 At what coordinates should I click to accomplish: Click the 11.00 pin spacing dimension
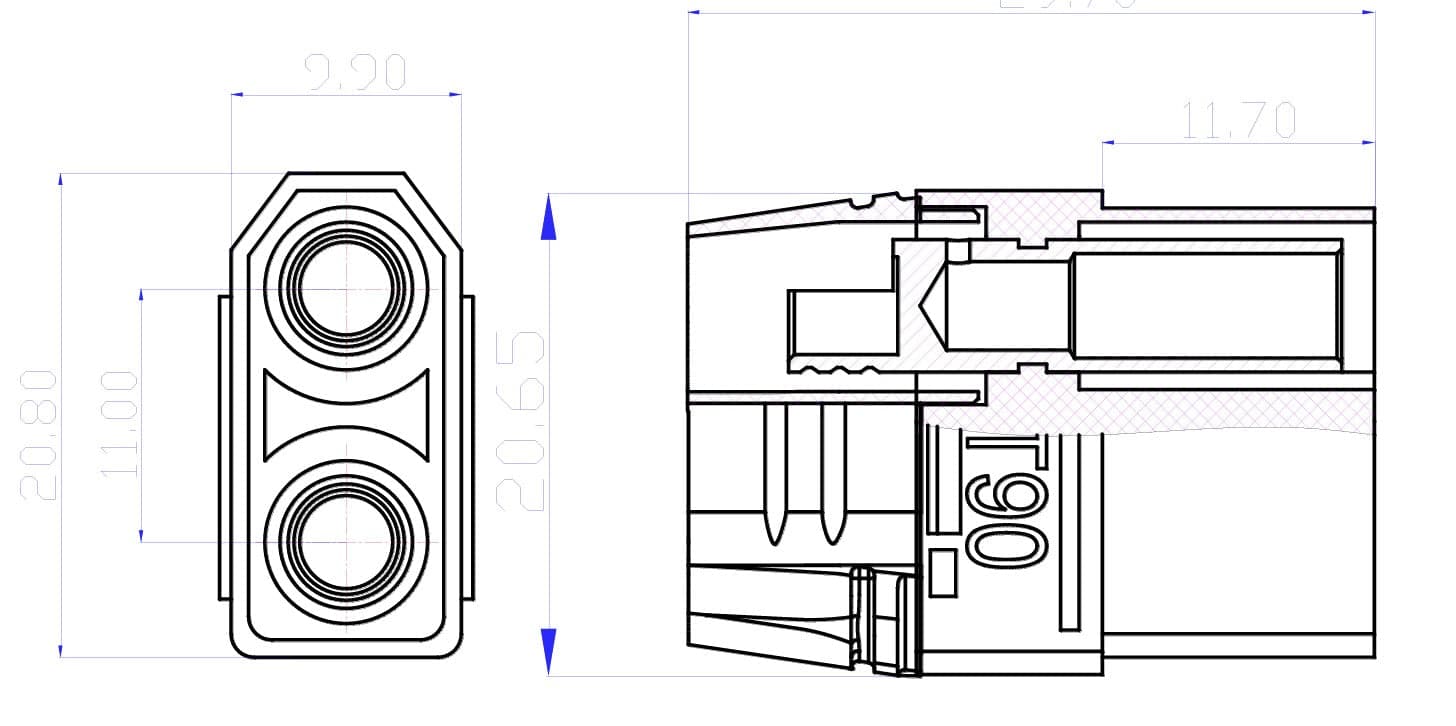120,423
